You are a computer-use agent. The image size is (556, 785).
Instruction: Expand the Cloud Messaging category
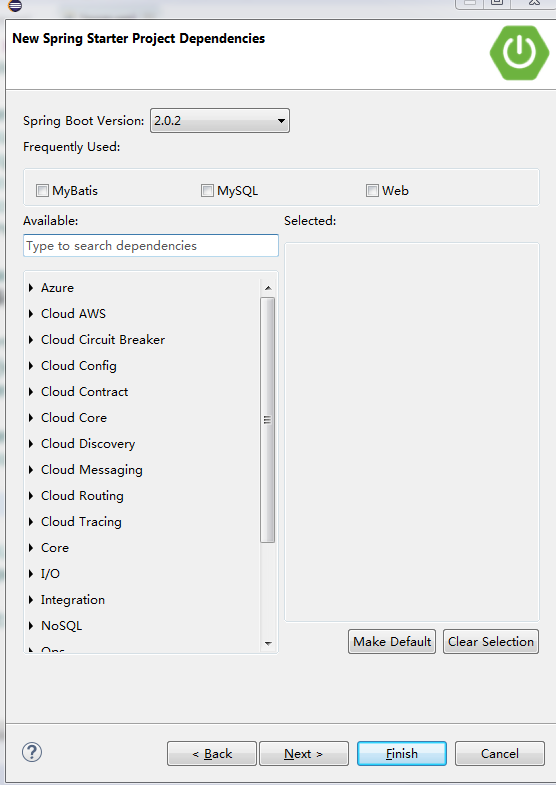(31, 470)
